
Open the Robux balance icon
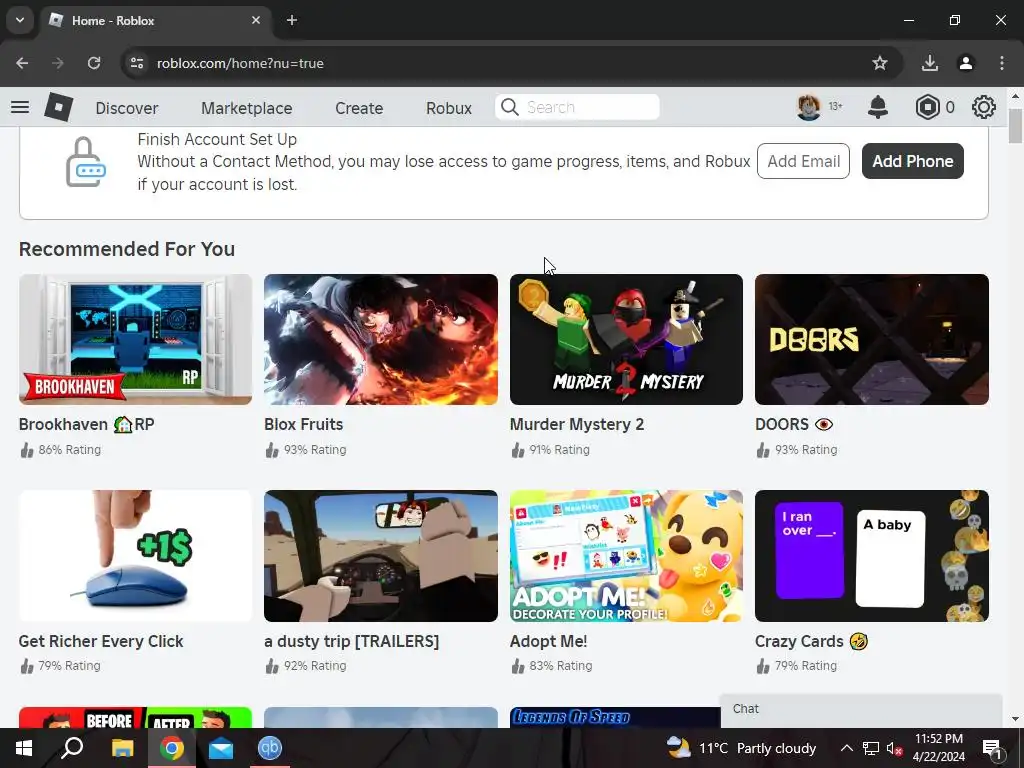[x=927, y=107]
